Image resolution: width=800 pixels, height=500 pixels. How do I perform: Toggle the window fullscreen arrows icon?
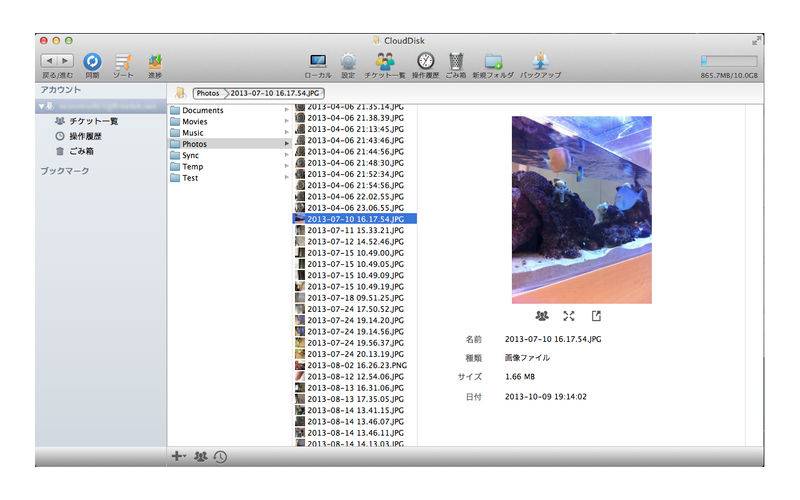(x=757, y=40)
